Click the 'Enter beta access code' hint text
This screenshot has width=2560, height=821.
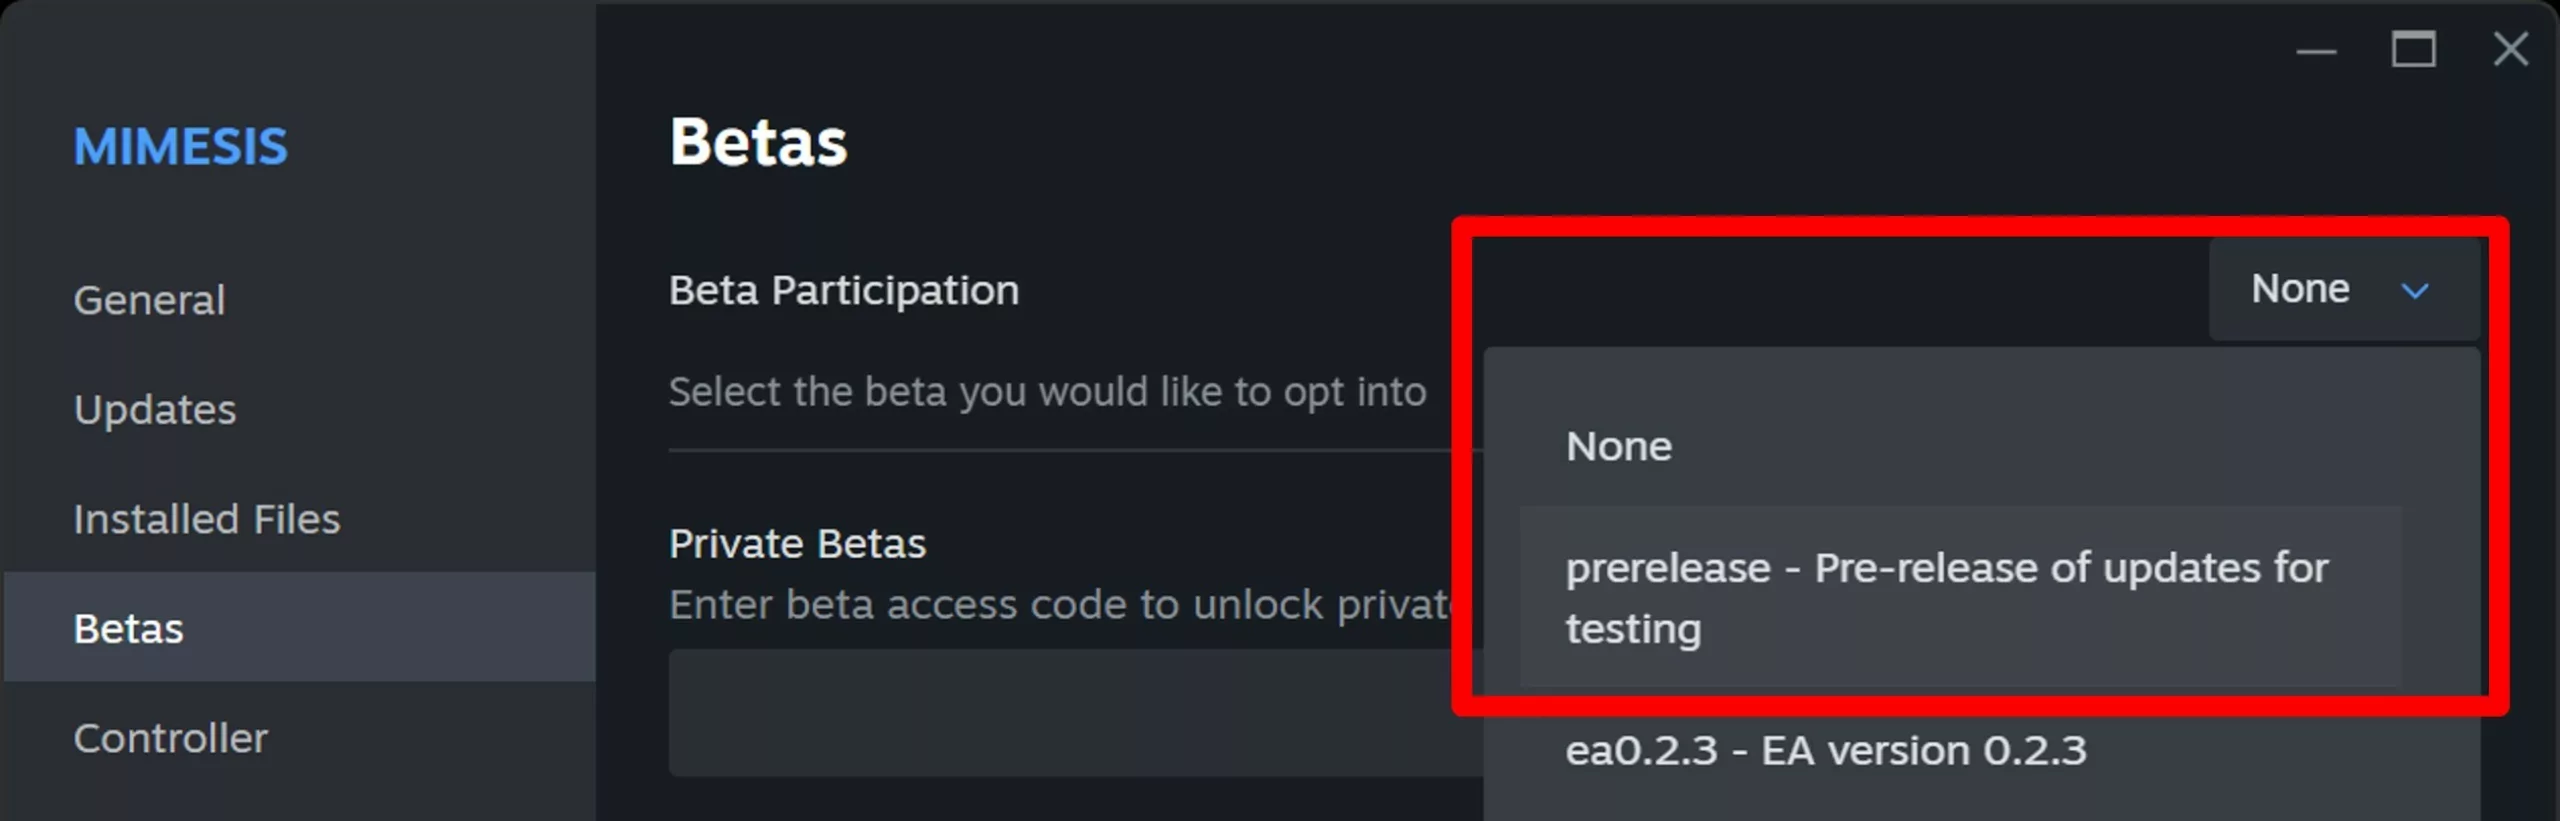click(x=1060, y=605)
